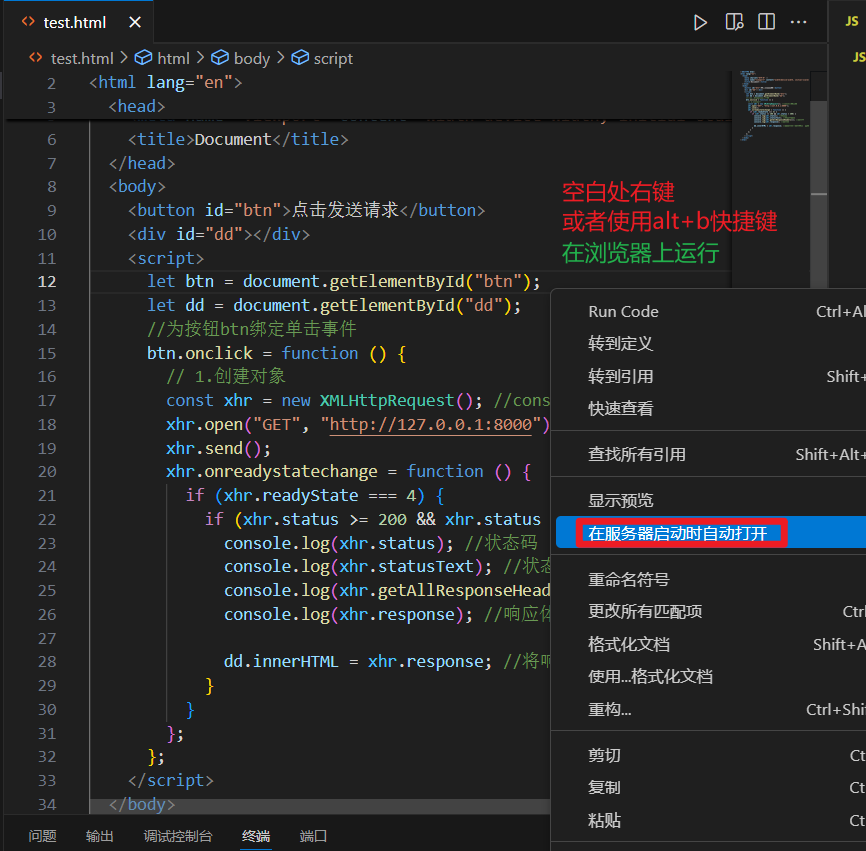Click the body cube icon in the breadcrumb
This screenshot has width=866, height=851.
[220, 57]
